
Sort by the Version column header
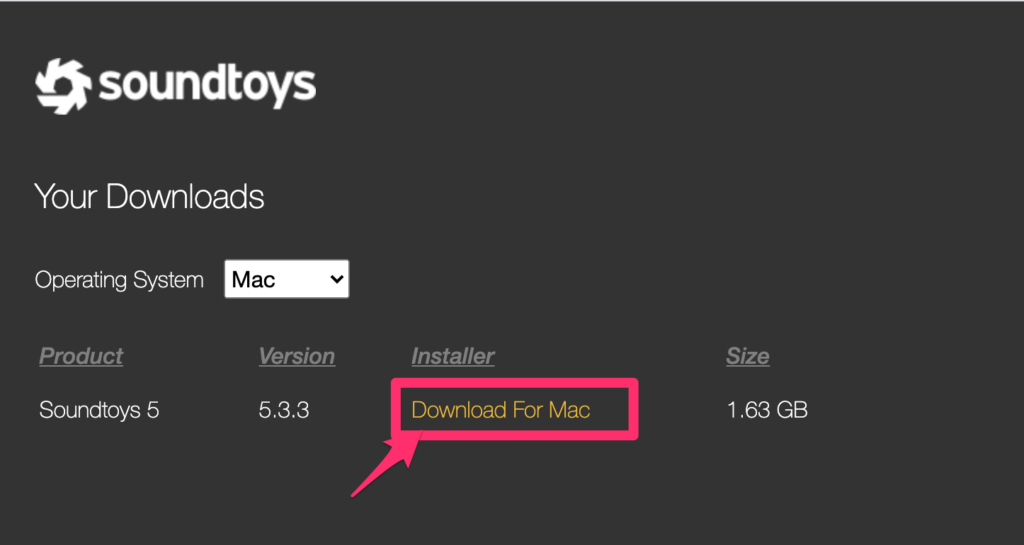point(296,356)
